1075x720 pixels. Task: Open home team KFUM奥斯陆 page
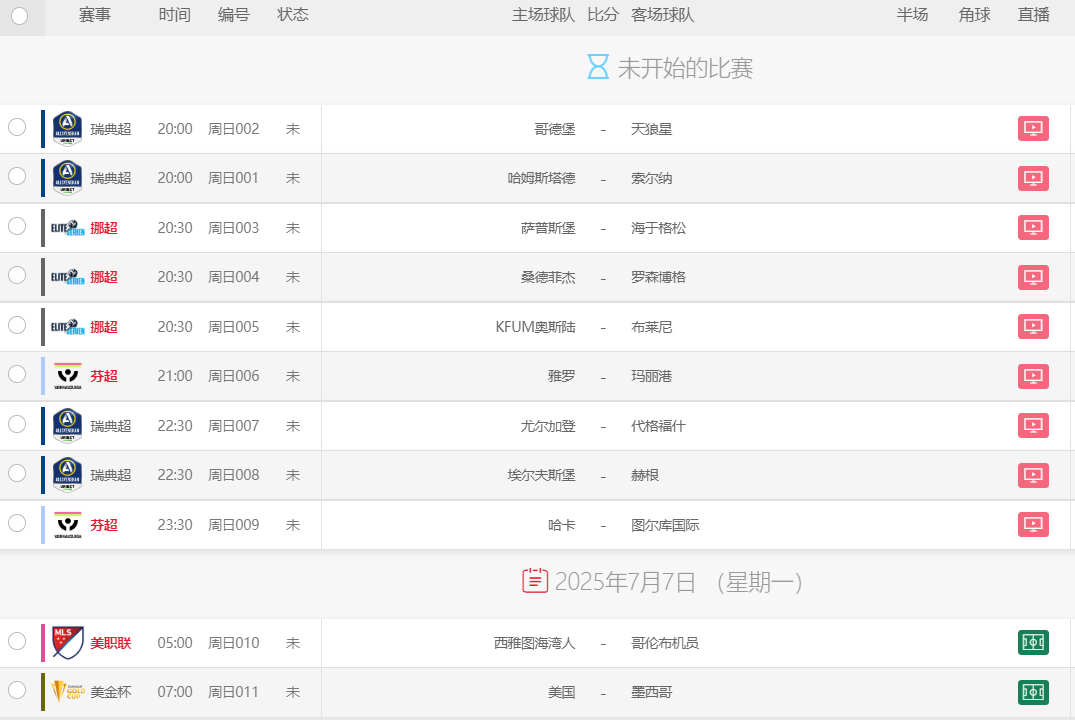click(535, 326)
